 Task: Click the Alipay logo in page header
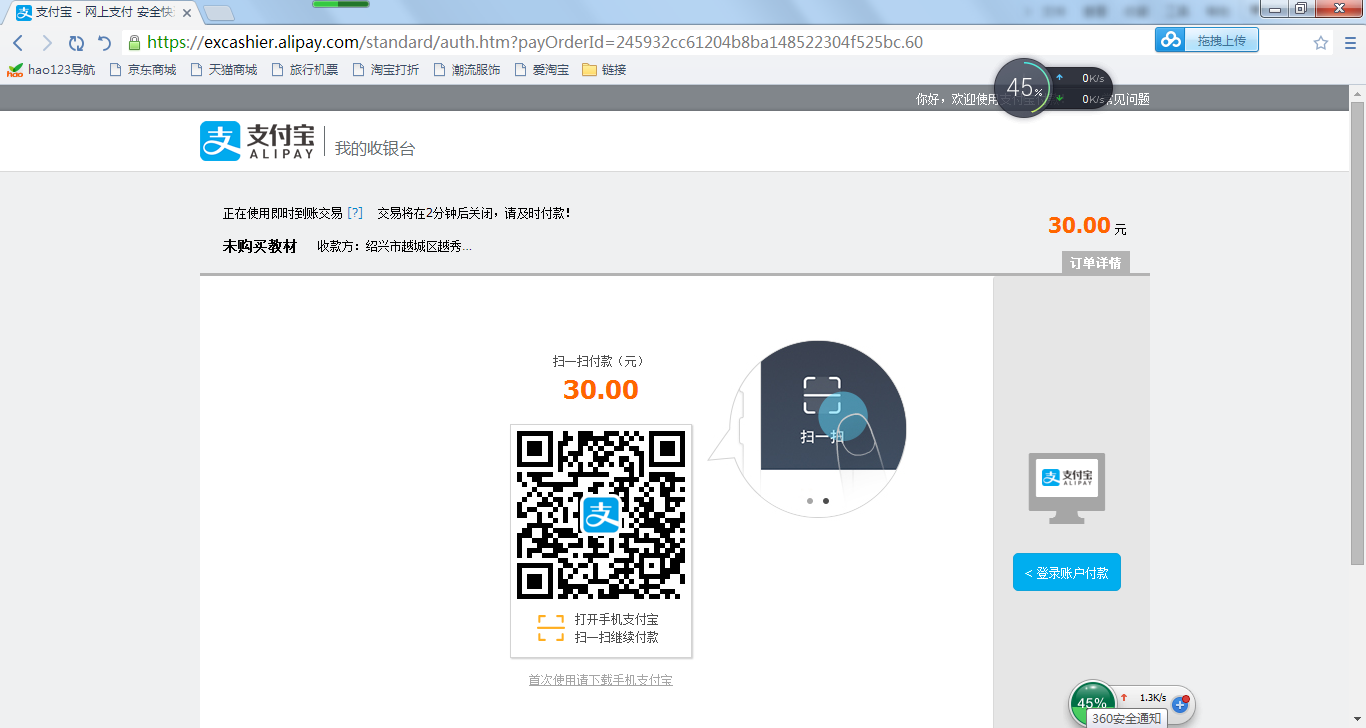pos(257,141)
